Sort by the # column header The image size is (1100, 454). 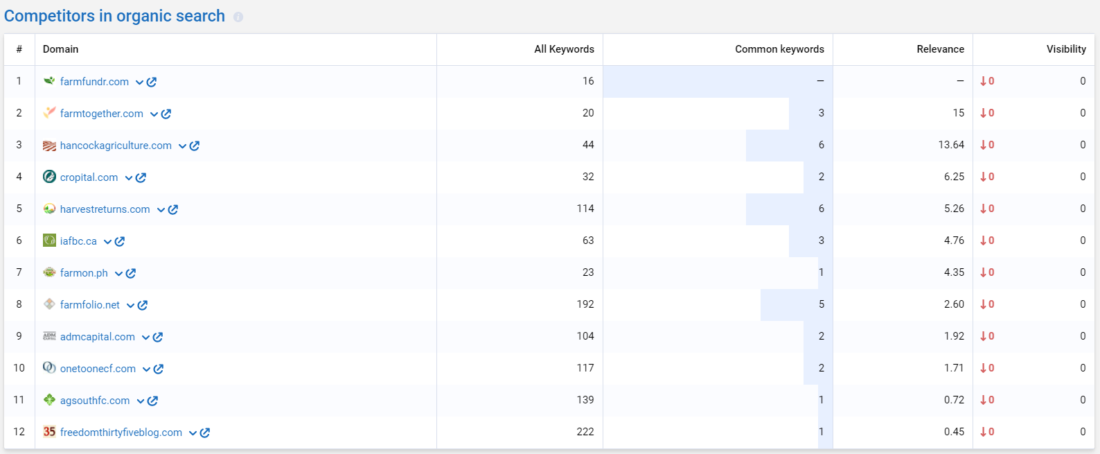pos(19,49)
